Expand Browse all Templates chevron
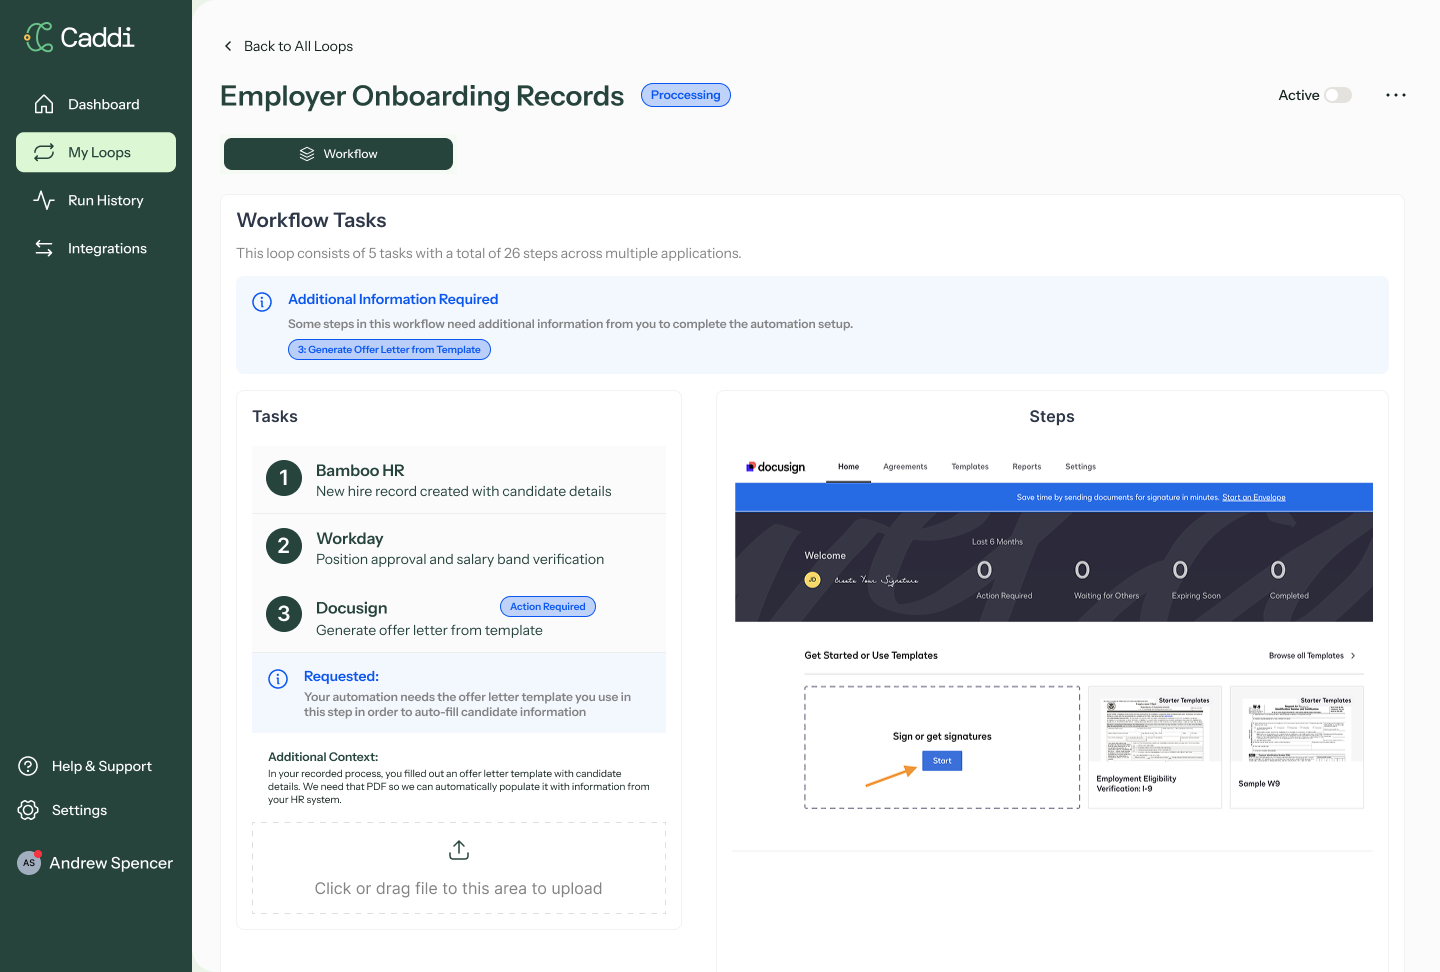1440x972 pixels. pyautogui.click(x=1353, y=656)
